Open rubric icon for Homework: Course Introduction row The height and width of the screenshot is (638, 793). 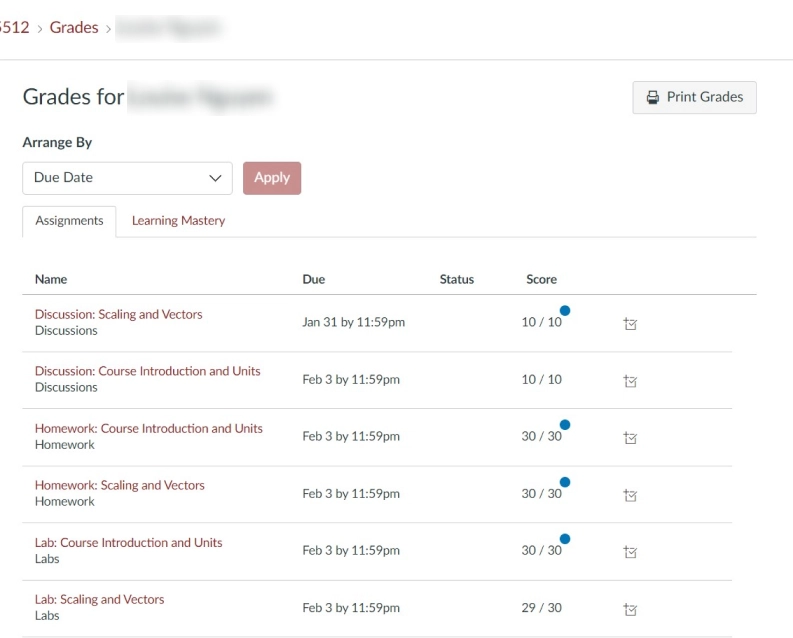[x=630, y=437]
